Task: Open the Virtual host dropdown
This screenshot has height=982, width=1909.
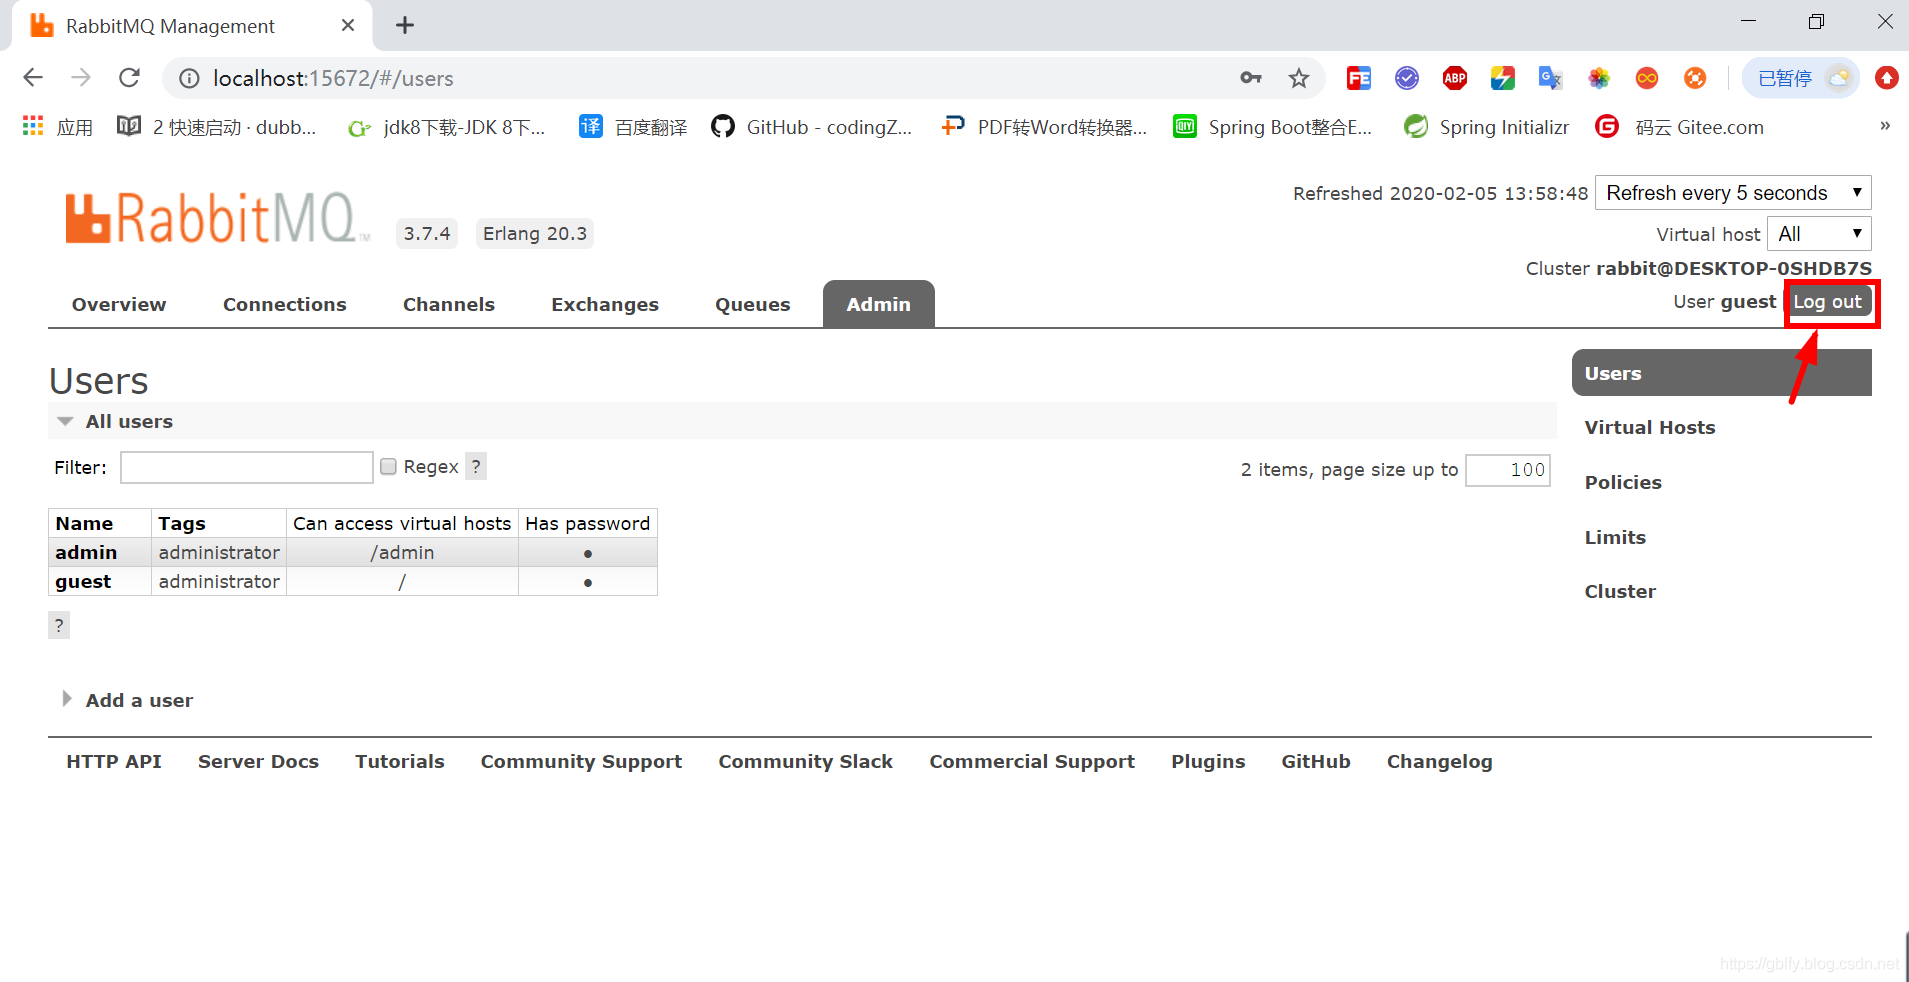Action: point(1819,234)
